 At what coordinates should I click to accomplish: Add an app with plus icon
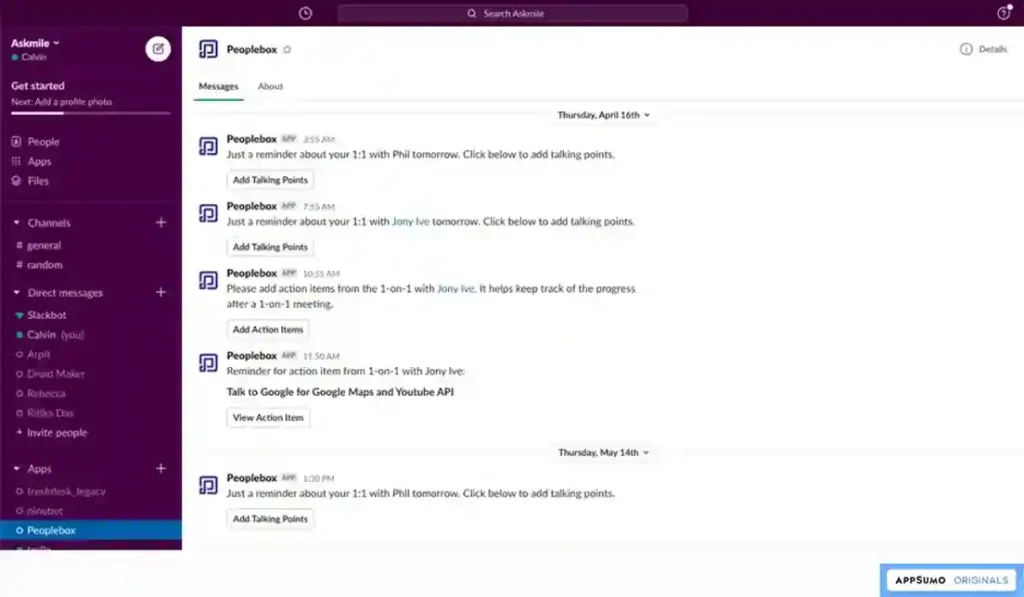pos(161,468)
